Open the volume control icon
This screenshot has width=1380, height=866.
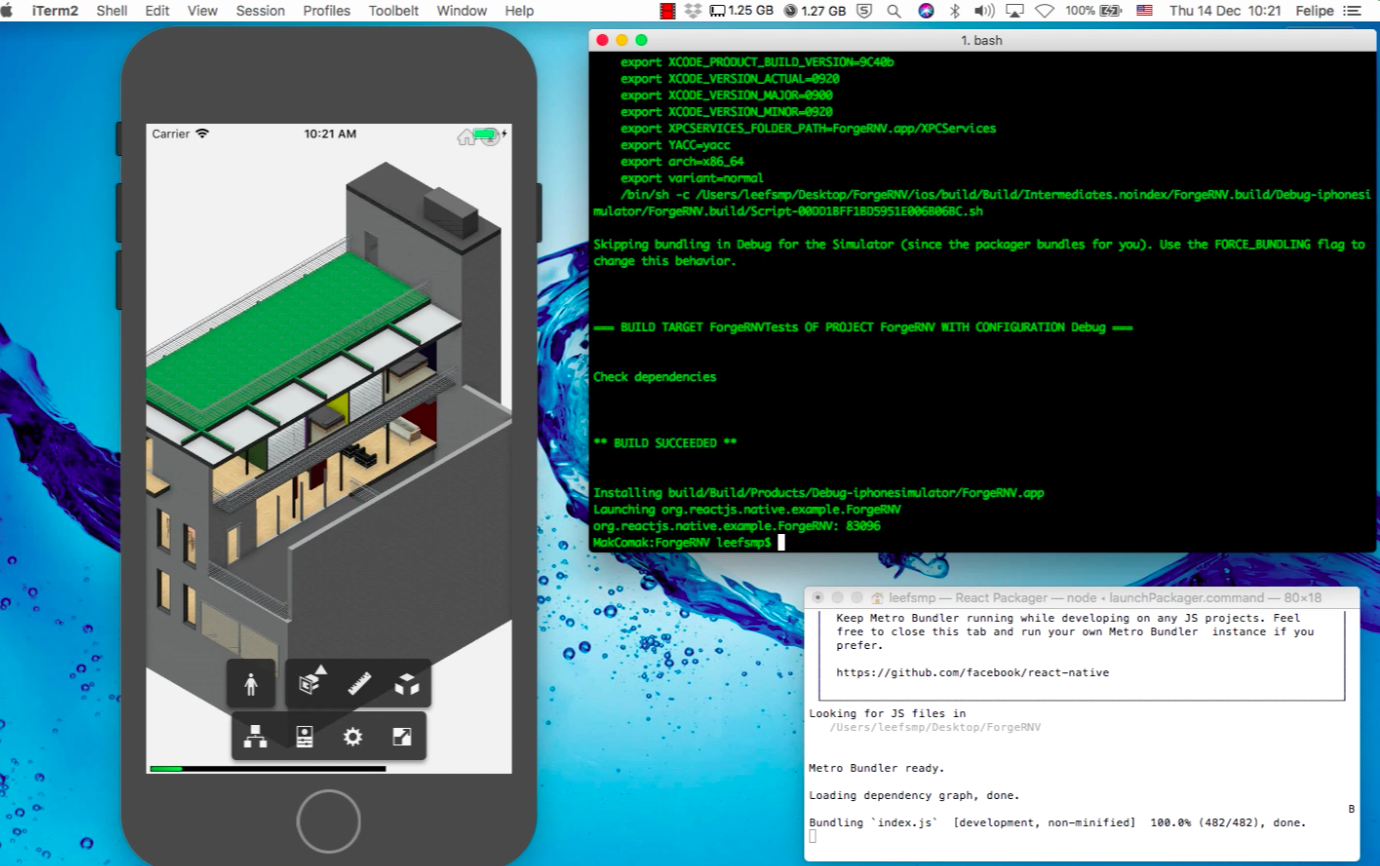pyautogui.click(x=984, y=11)
